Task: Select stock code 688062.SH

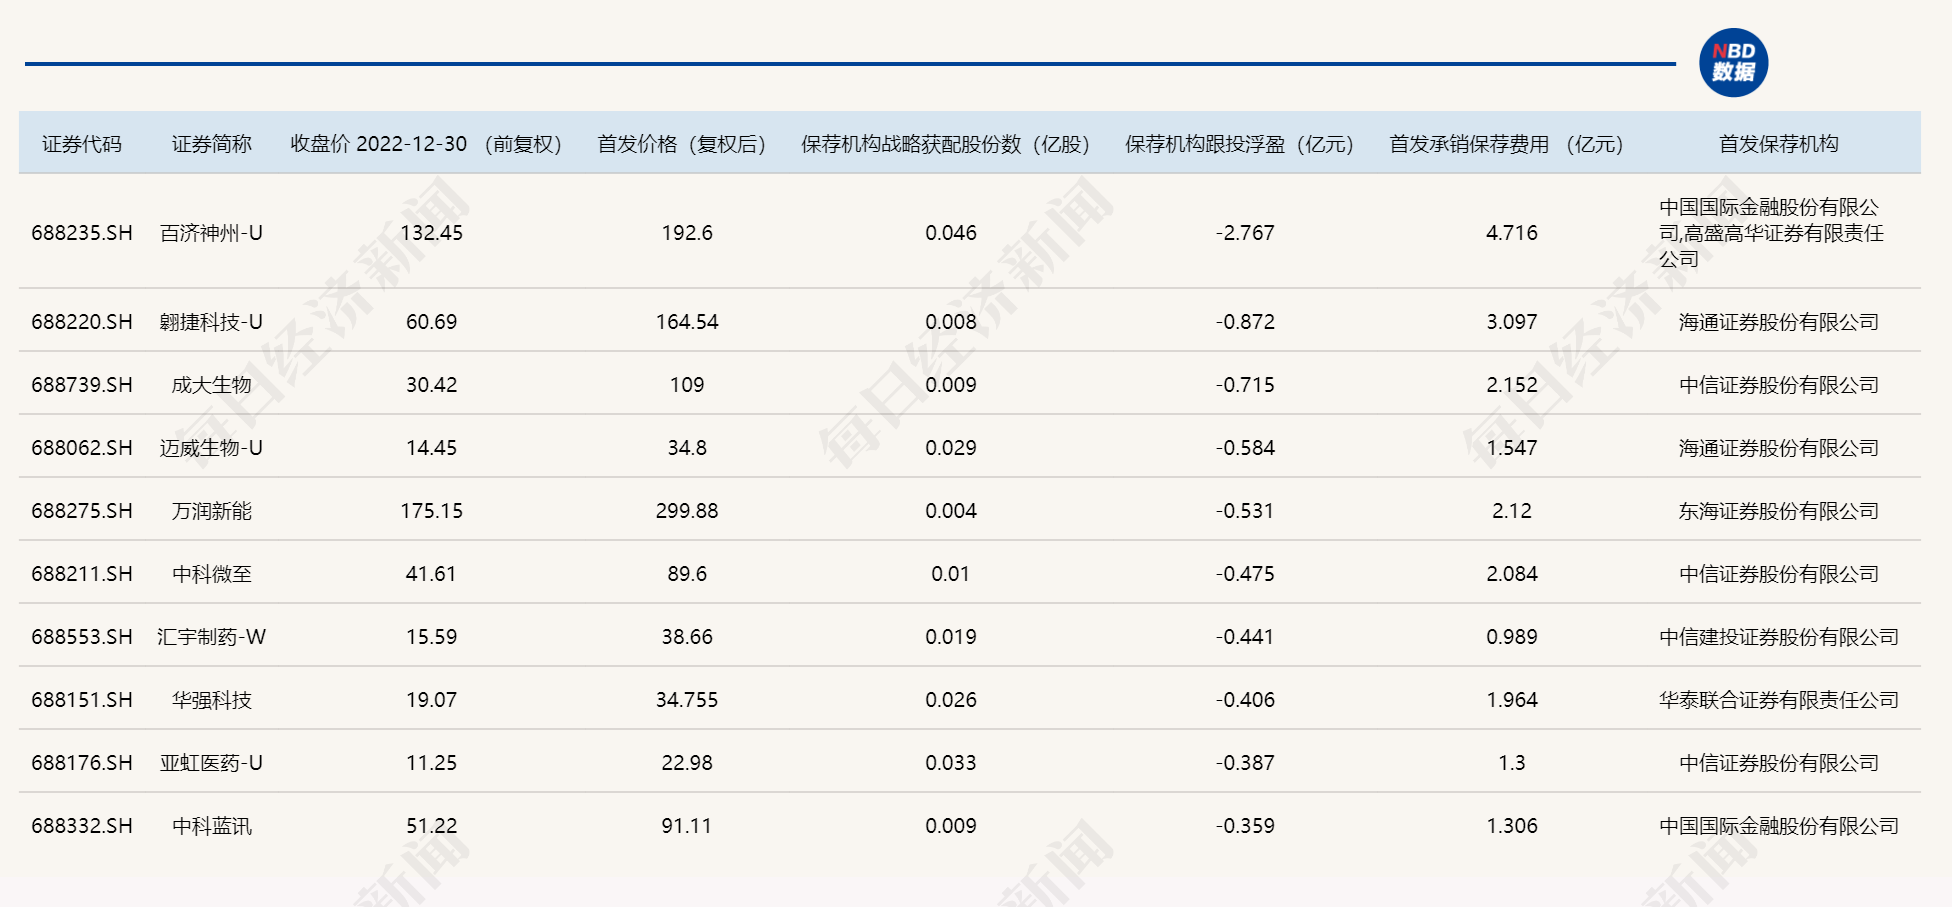Action: pos(82,448)
